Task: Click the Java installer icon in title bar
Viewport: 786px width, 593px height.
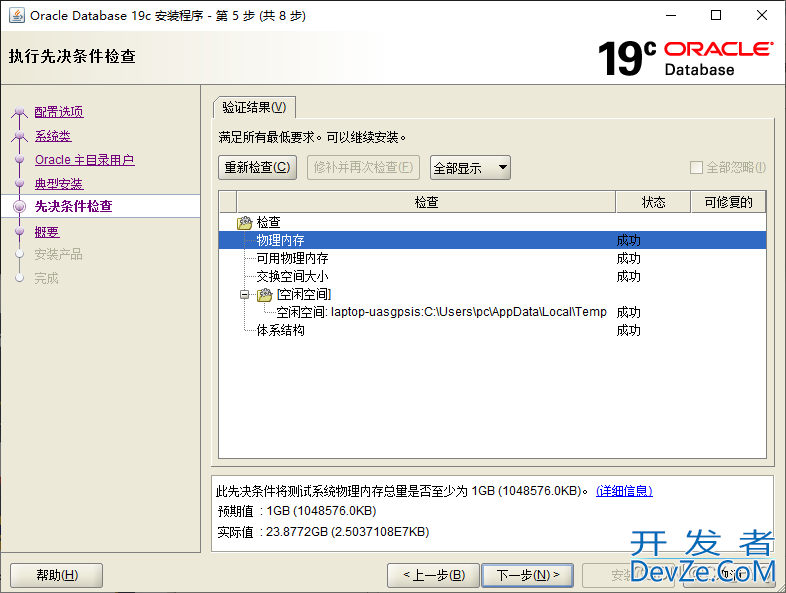Action: point(17,16)
